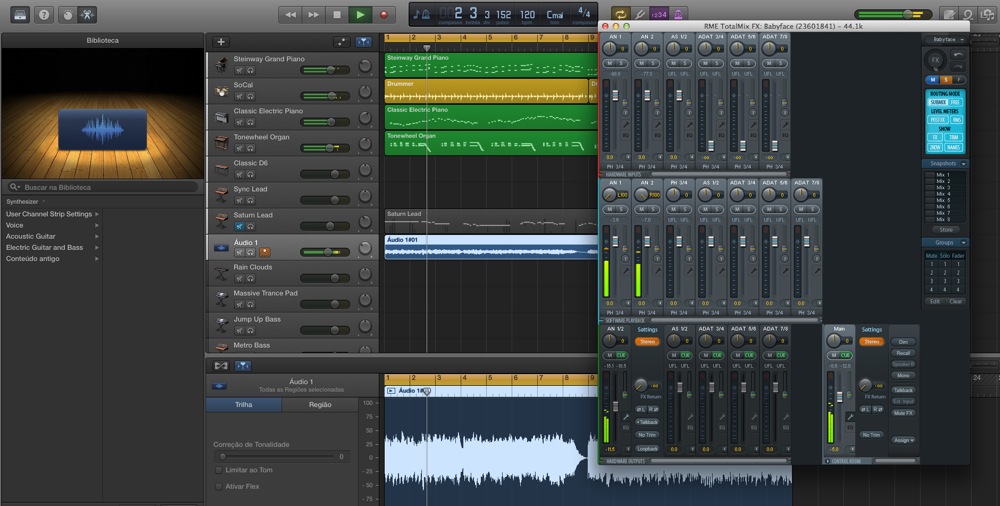
Task: Enable the Limitar ao Tom checkbox
Action: (x=219, y=470)
